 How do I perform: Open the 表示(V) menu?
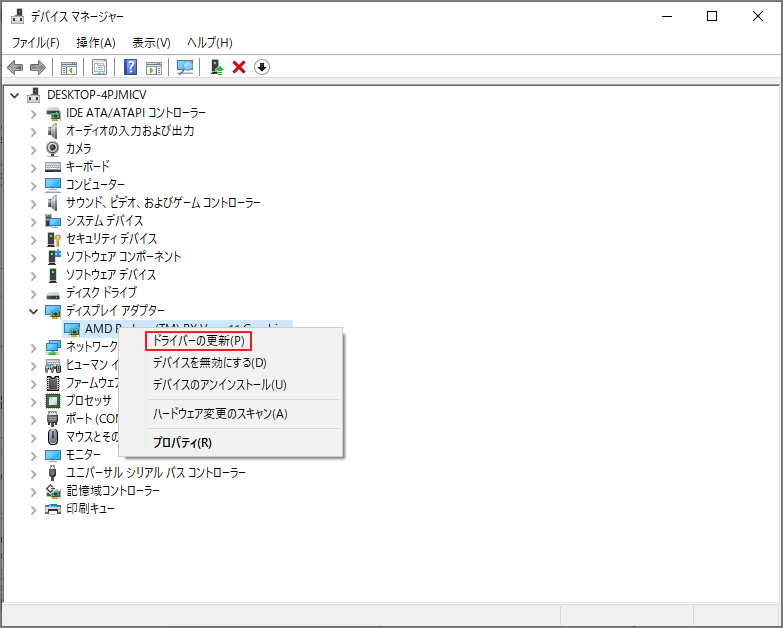151,43
